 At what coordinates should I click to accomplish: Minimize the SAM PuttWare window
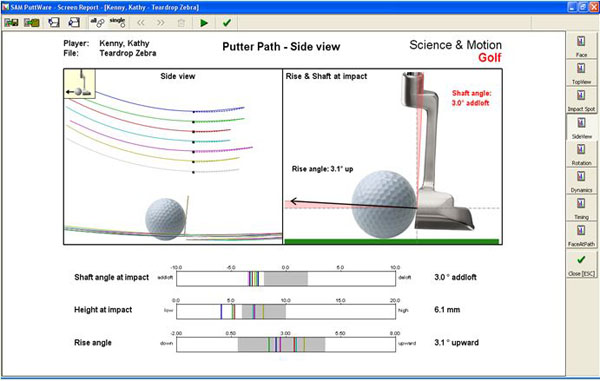572,7
